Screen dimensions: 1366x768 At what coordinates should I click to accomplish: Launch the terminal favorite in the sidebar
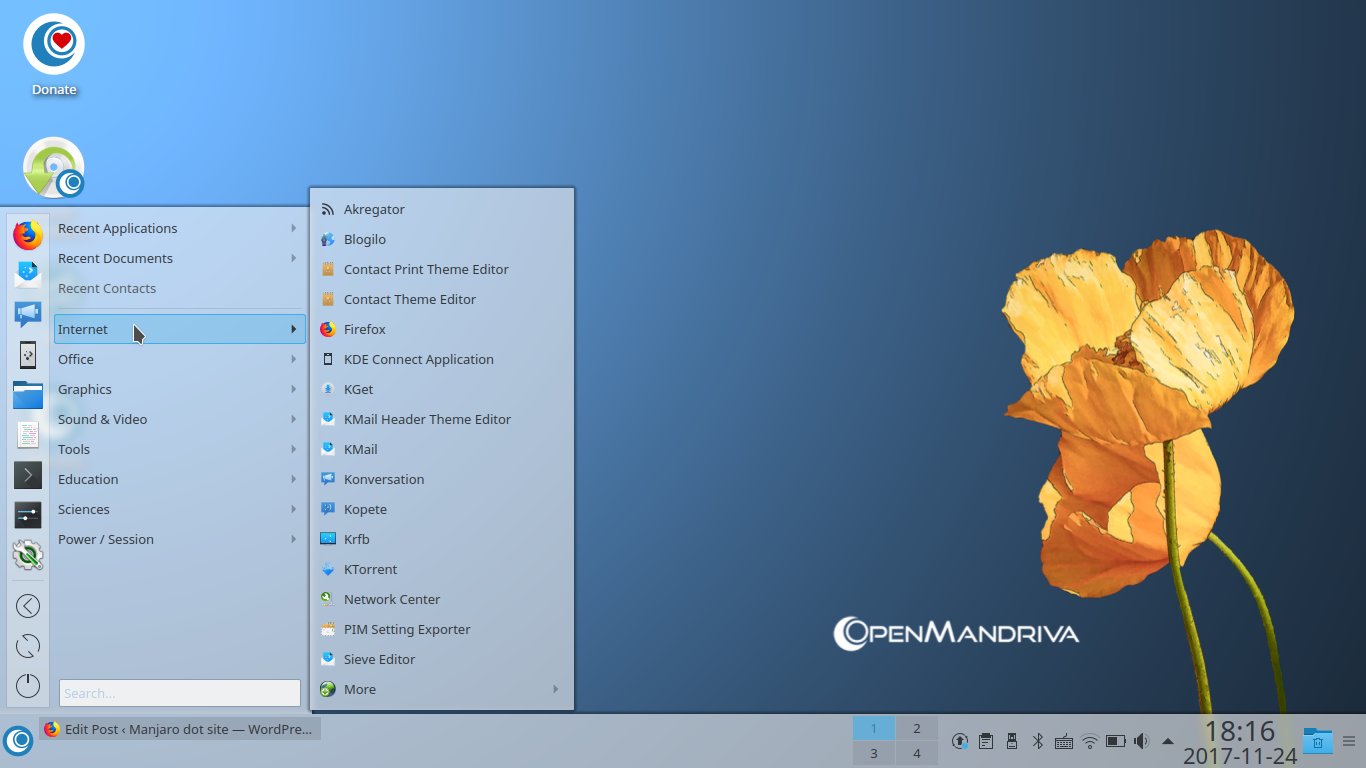pos(28,475)
